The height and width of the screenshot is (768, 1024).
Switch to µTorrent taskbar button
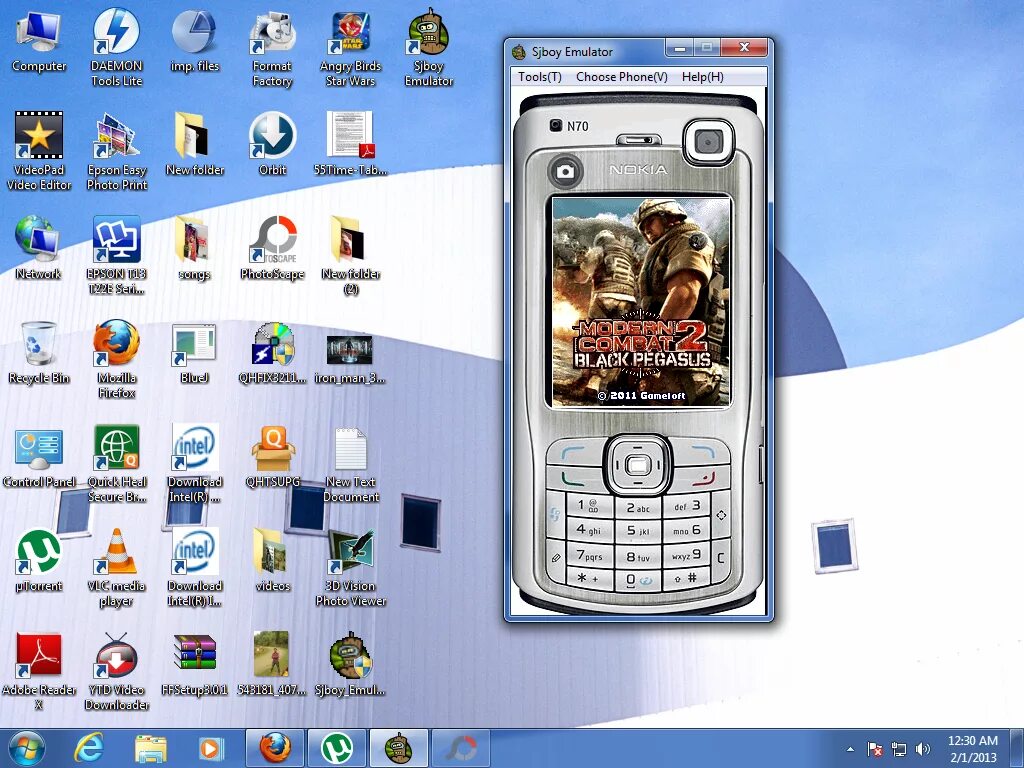338,748
